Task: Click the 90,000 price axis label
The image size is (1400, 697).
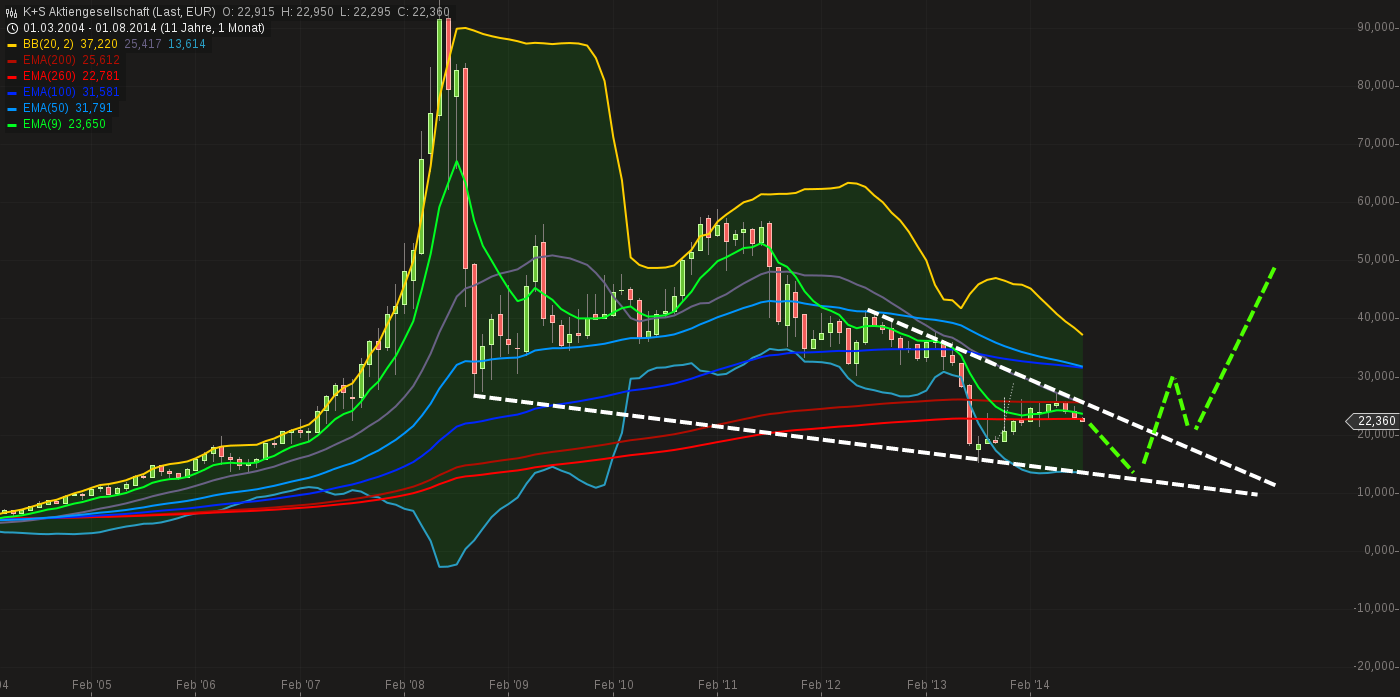Action: point(1376,27)
